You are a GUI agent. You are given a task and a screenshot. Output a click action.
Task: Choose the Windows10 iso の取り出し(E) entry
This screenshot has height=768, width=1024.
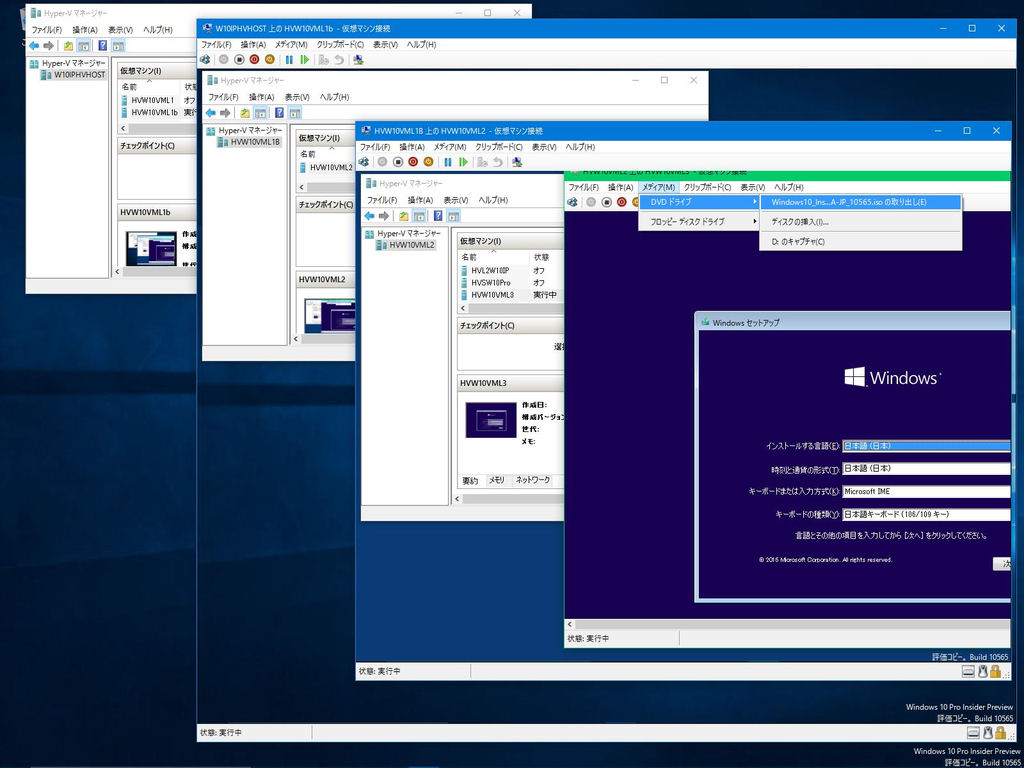pos(861,202)
